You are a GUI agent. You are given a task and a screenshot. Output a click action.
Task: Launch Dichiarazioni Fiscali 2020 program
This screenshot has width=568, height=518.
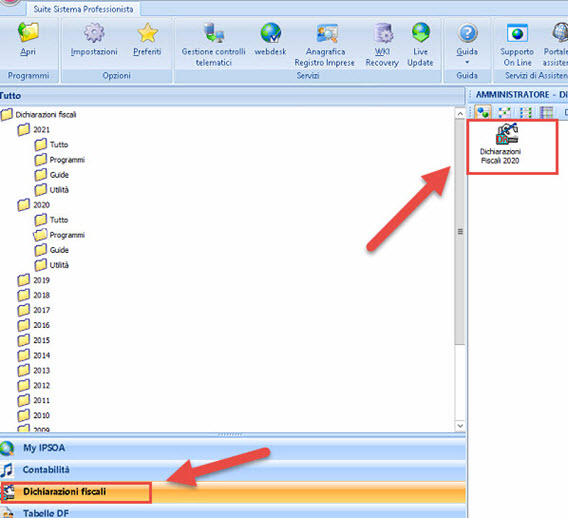[x=501, y=144]
